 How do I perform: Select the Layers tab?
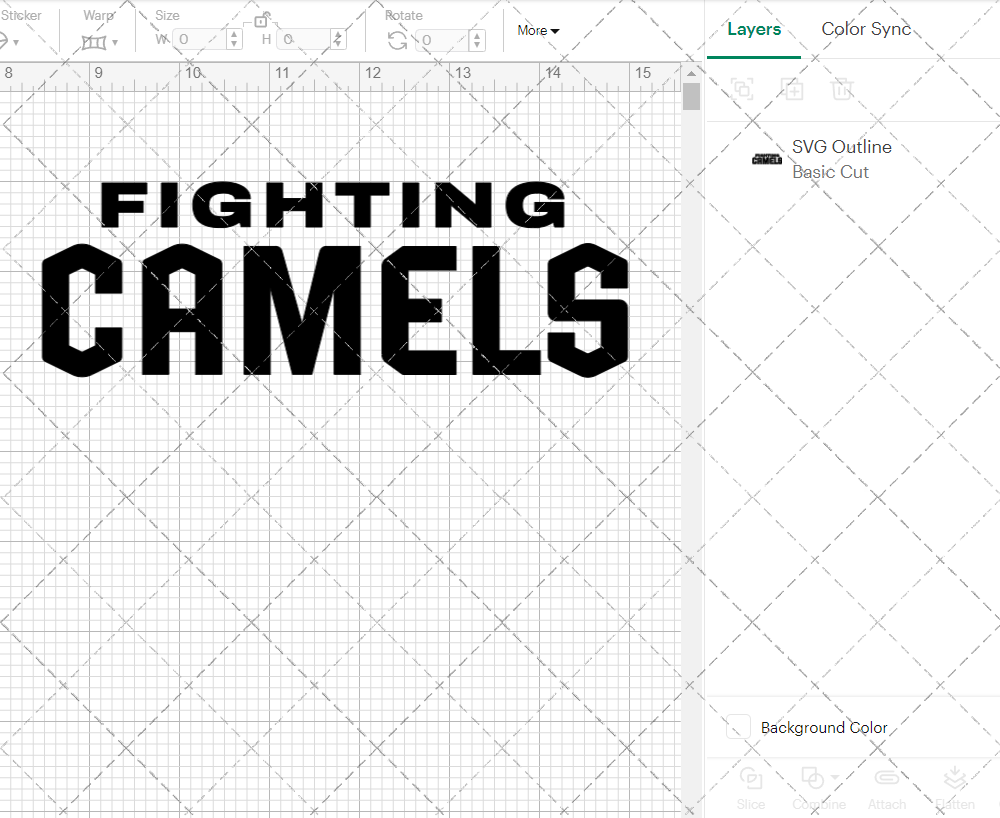[x=754, y=29]
